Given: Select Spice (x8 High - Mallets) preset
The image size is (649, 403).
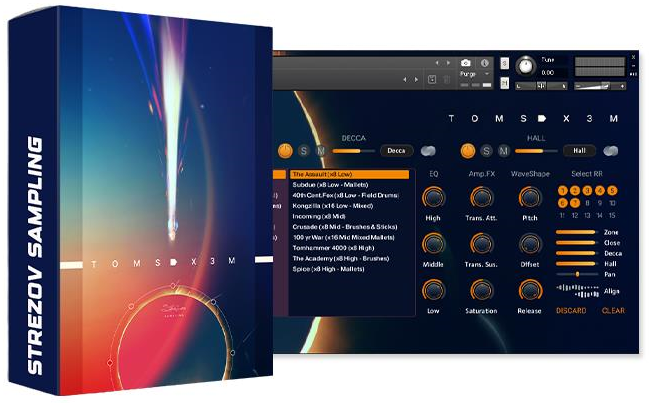Looking at the screenshot, I should (350, 269).
